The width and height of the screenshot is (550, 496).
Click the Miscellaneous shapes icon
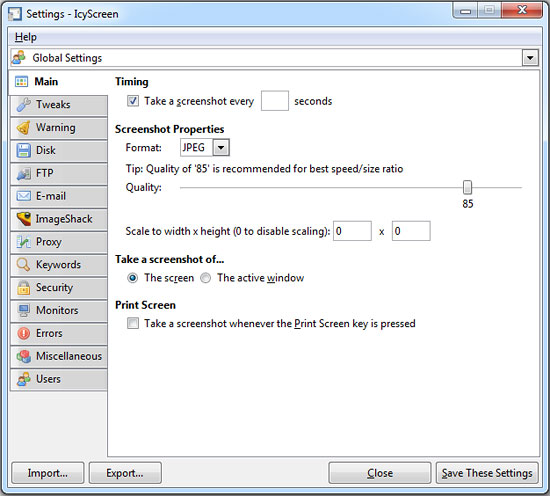[x=24, y=356]
